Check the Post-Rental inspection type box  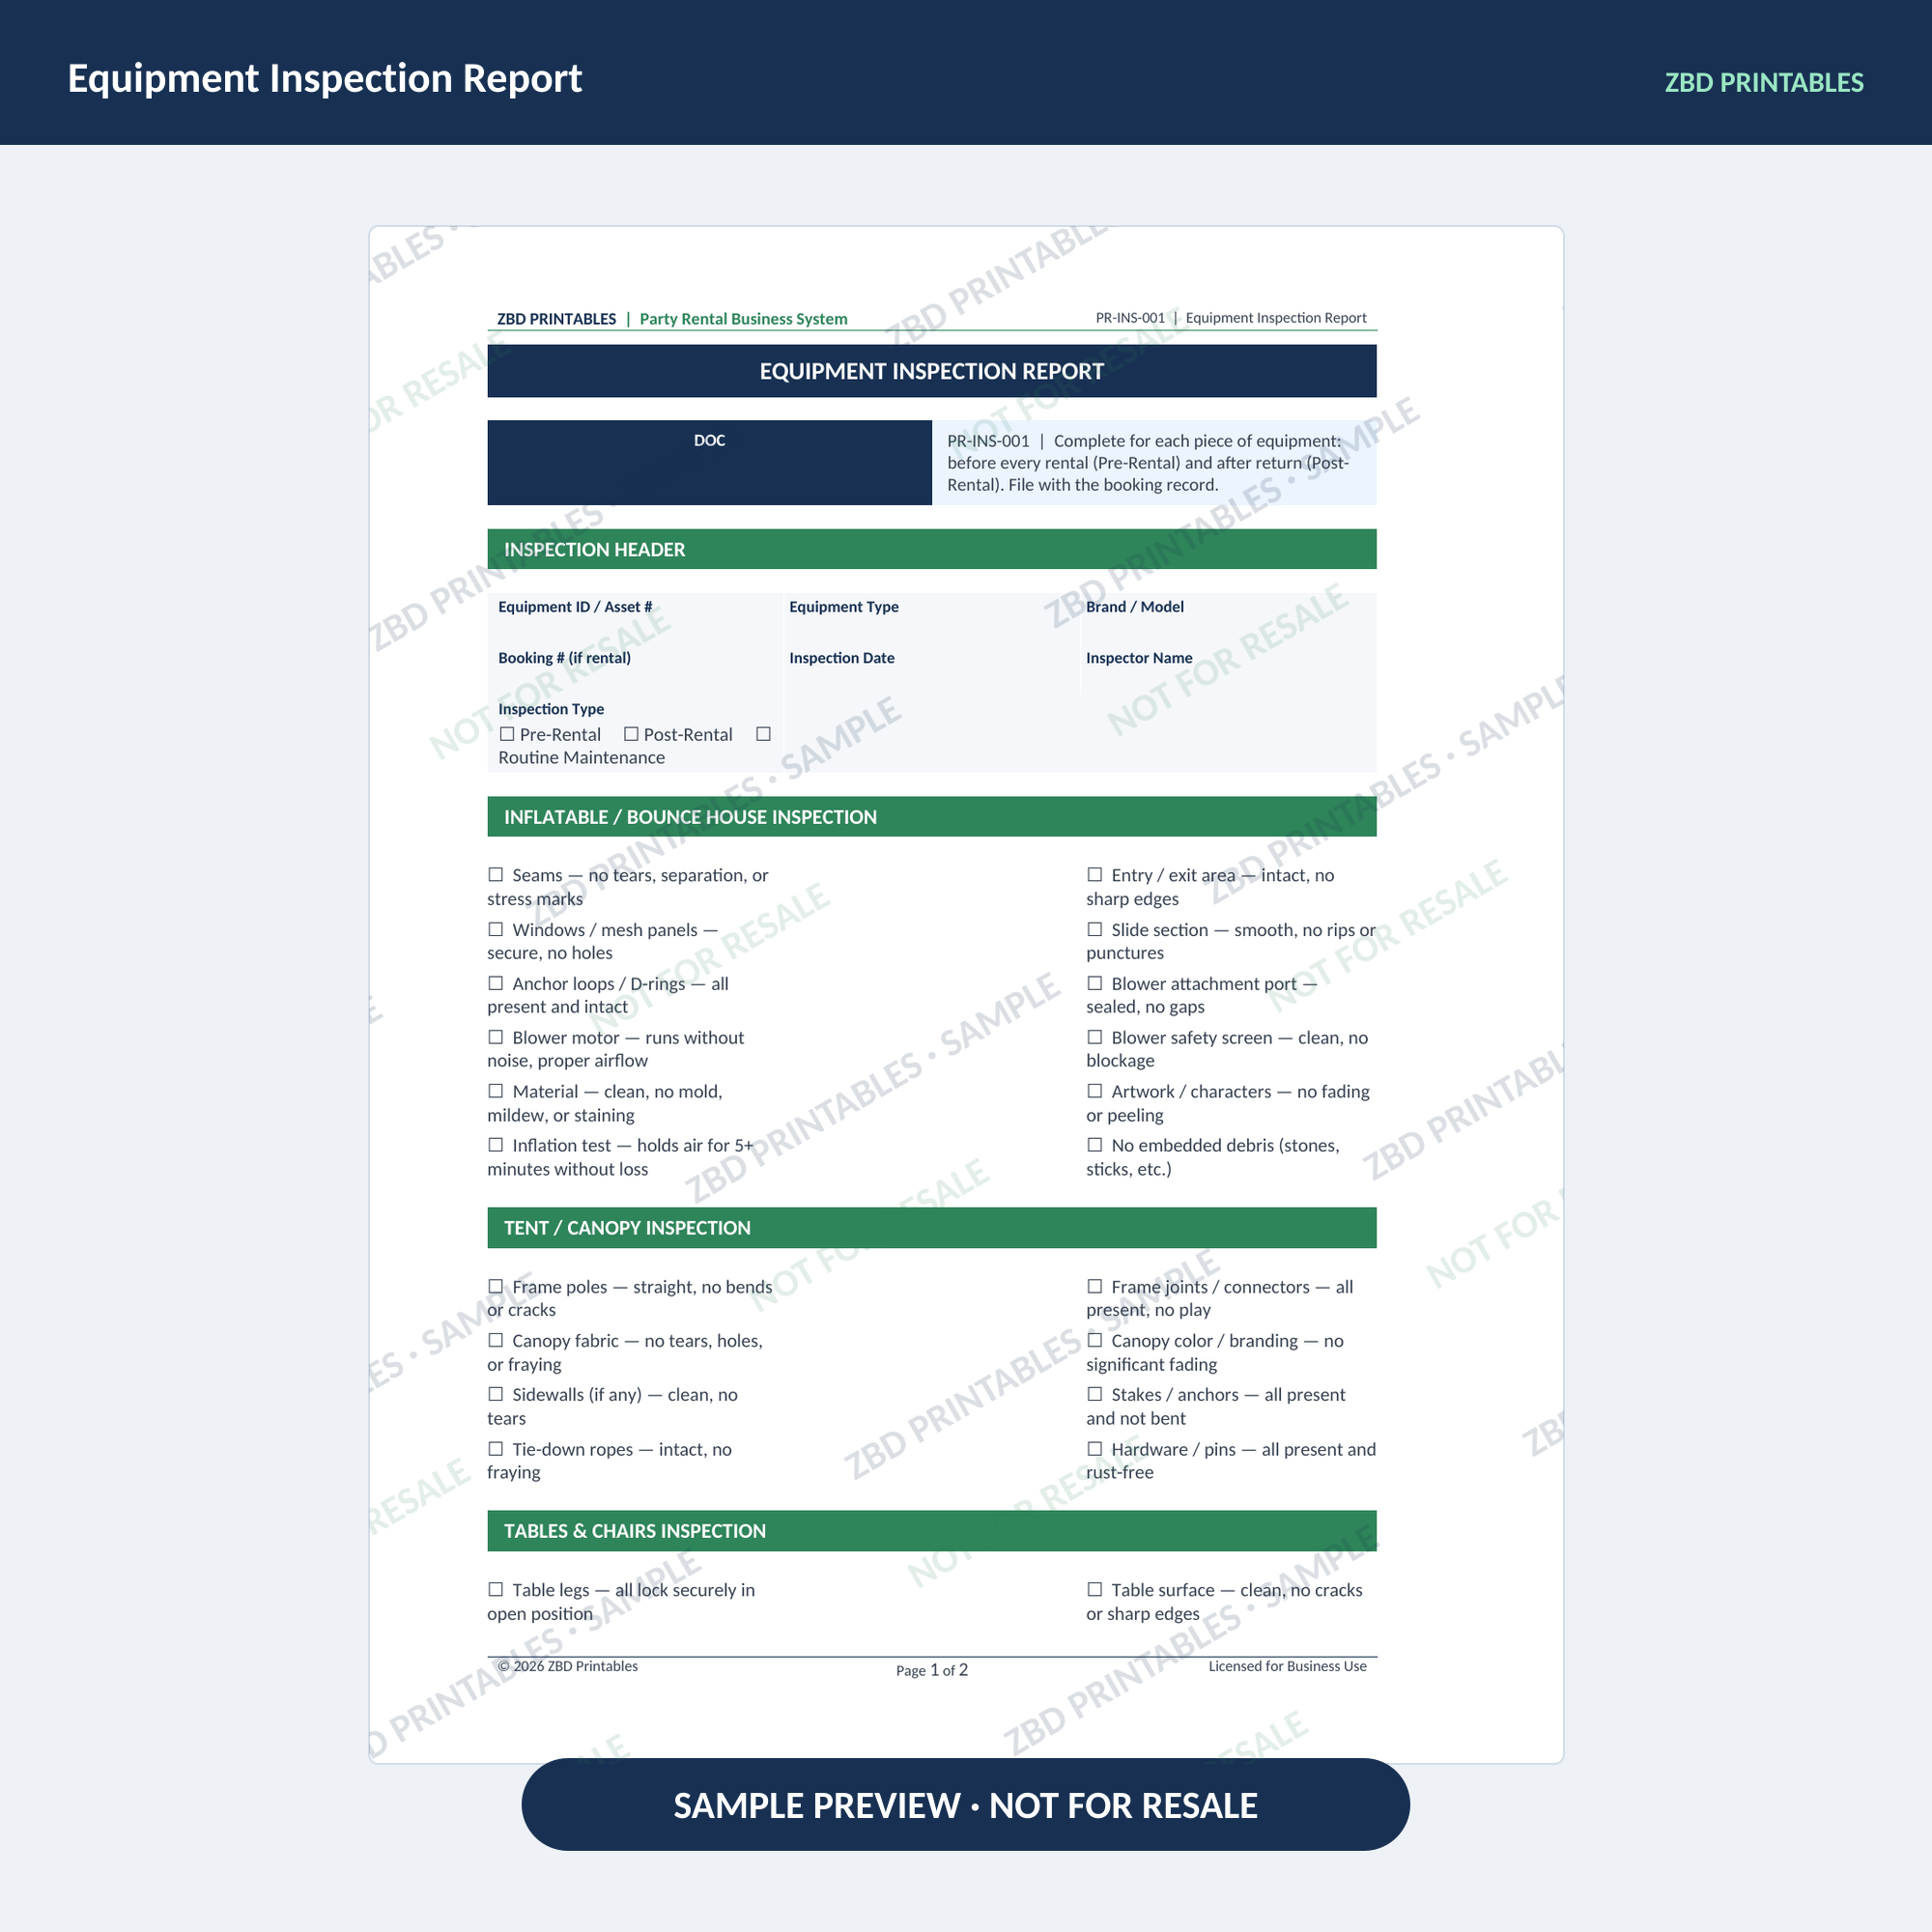click(631, 734)
